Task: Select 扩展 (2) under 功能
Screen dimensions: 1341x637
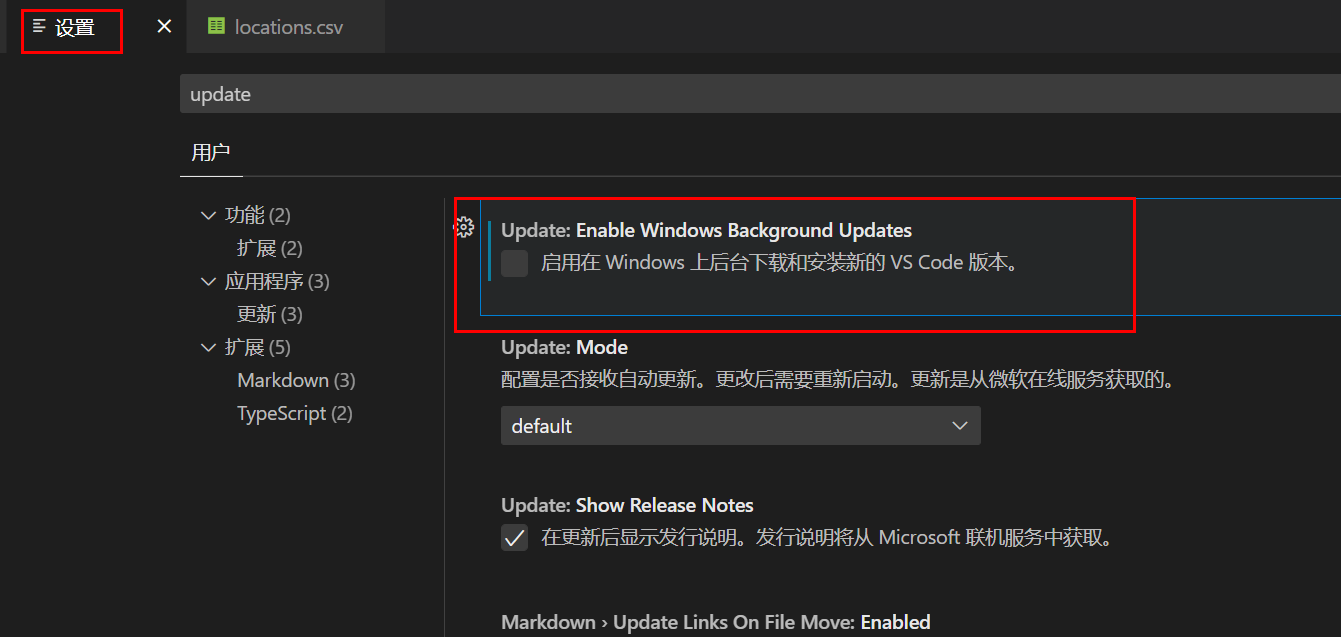Action: click(269, 248)
